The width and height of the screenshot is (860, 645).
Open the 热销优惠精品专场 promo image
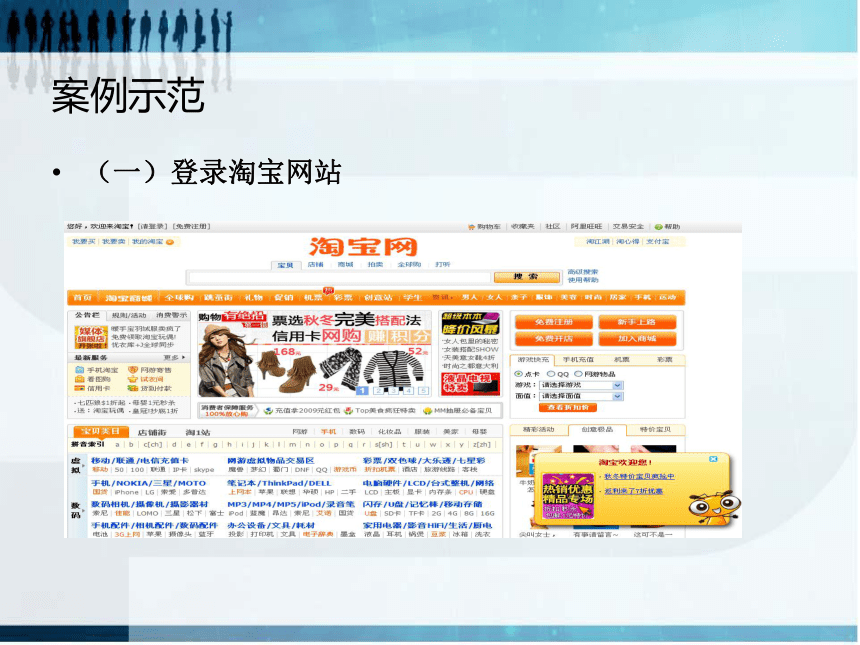coord(568,497)
